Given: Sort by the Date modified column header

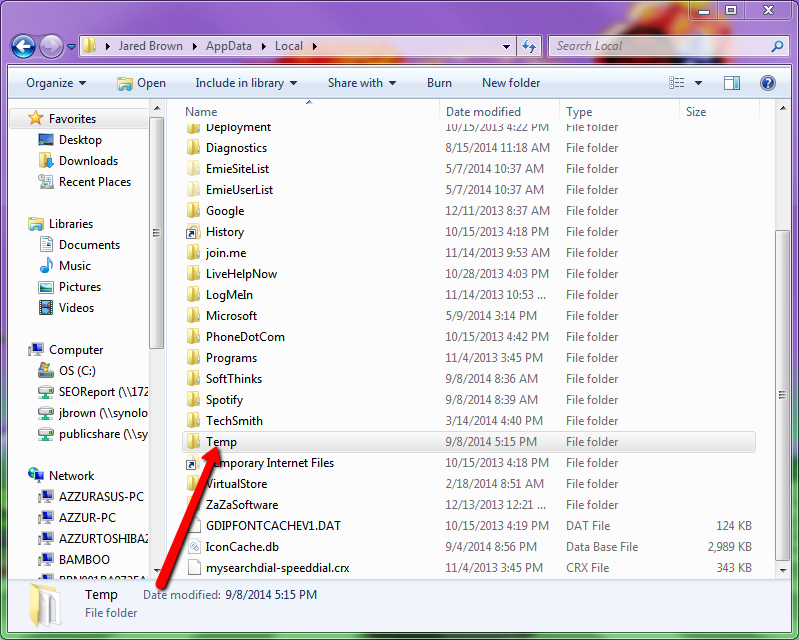Looking at the screenshot, I should coord(483,112).
